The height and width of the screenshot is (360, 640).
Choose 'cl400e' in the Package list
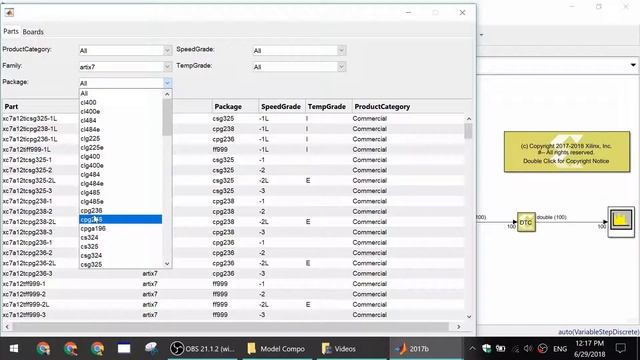[x=120, y=111]
